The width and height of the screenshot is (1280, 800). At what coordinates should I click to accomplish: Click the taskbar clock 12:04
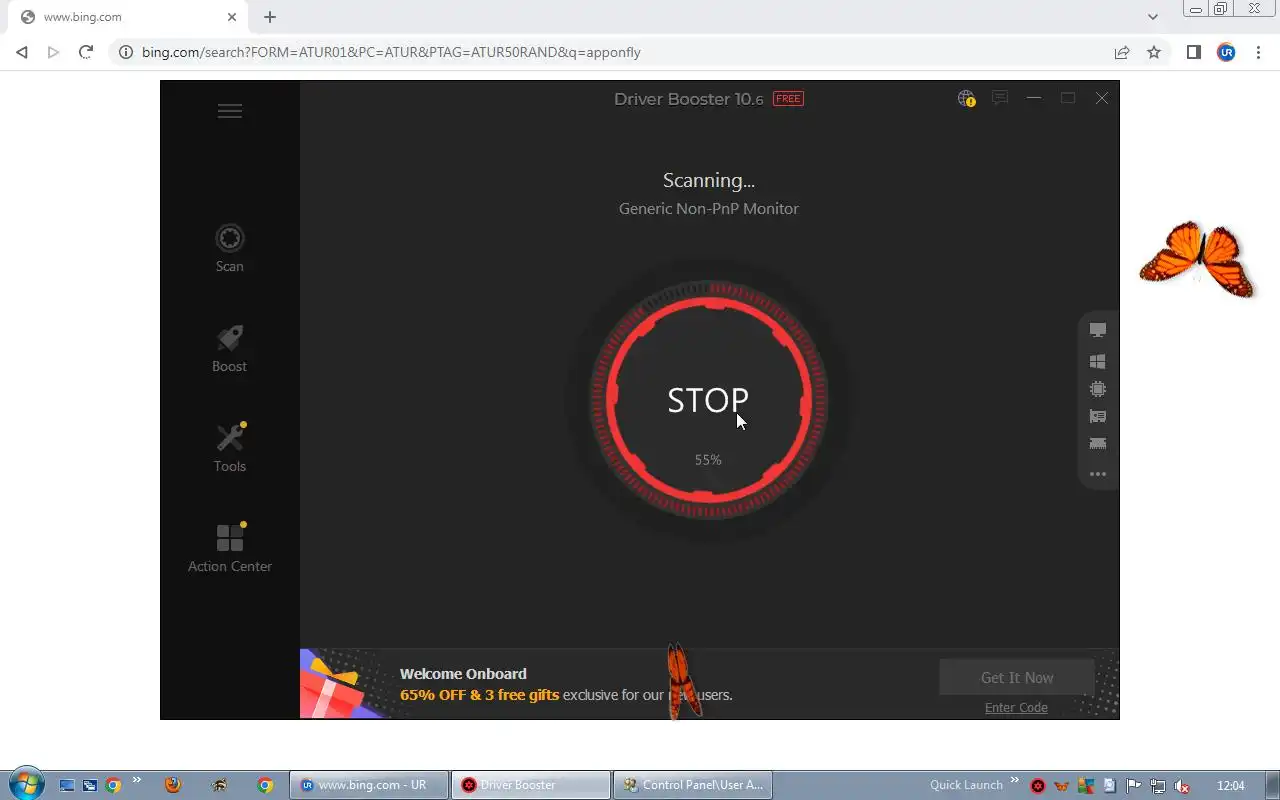1231,785
